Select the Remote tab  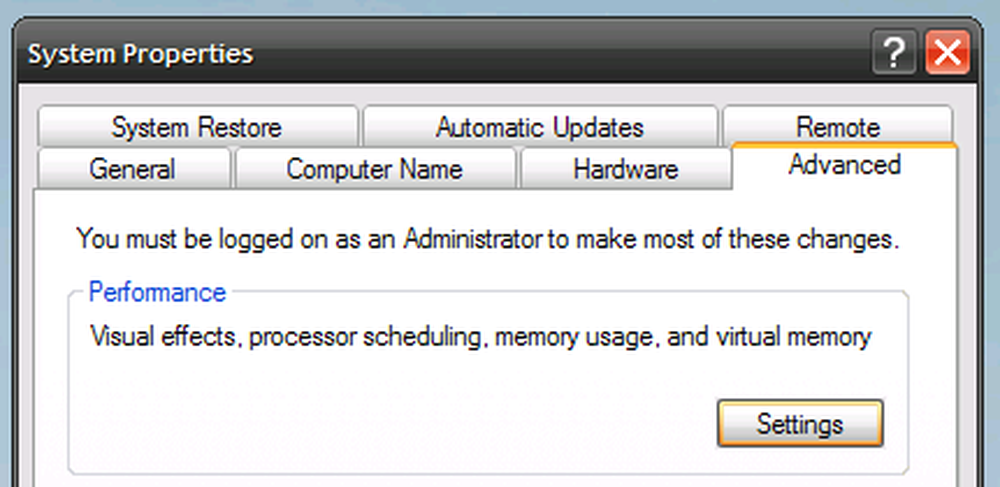click(x=838, y=126)
